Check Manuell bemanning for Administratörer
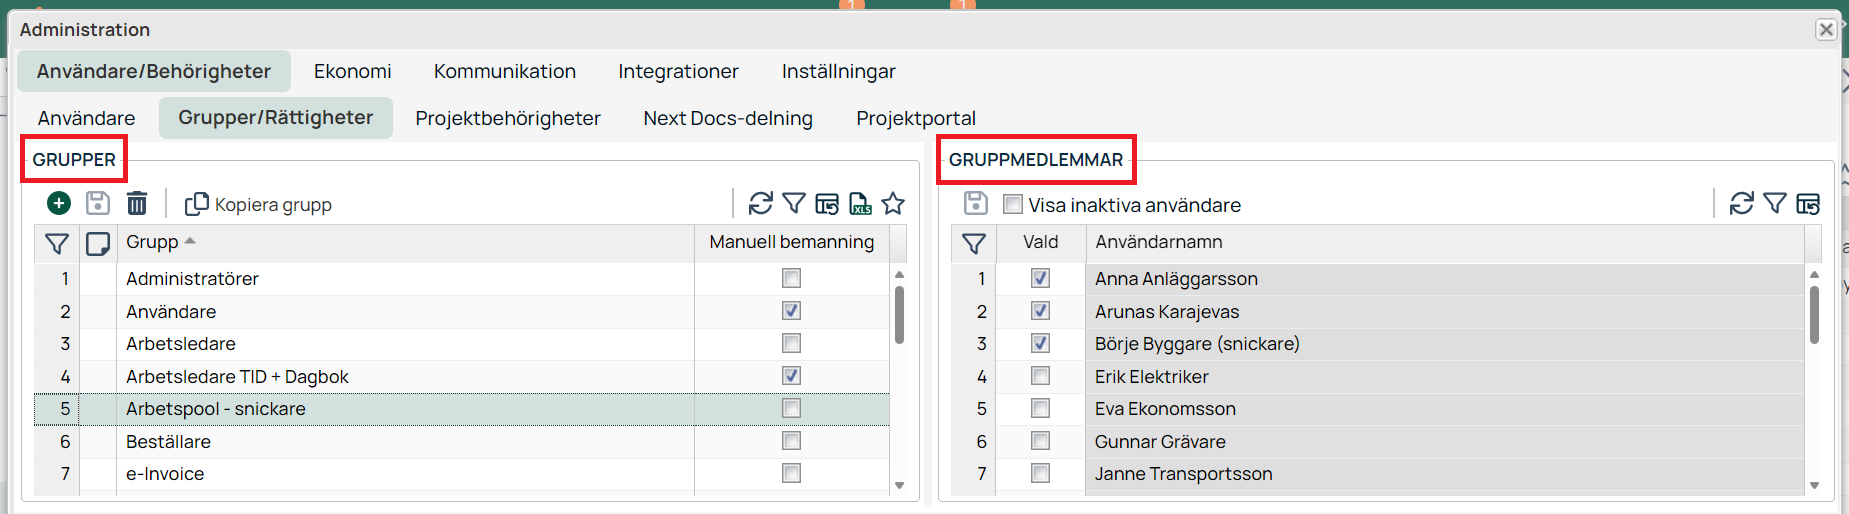Image resolution: width=1849 pixels, height=514 pixels. tap(791, 279)
